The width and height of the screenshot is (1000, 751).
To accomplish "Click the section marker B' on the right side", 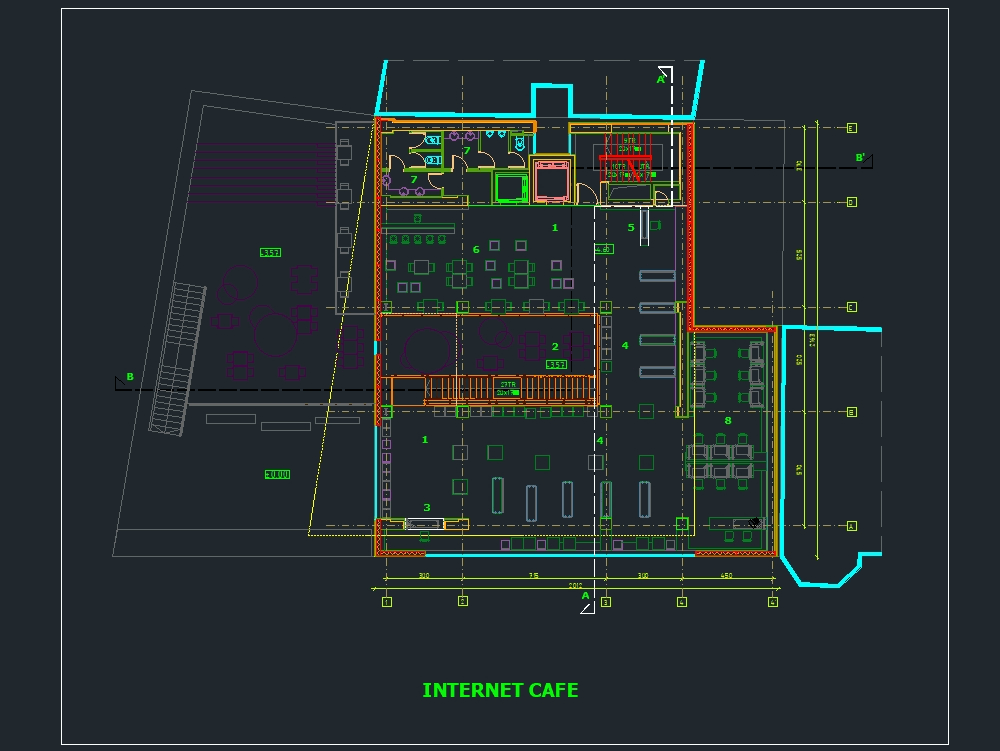I will pyautogui.click(x=862, y=158).
